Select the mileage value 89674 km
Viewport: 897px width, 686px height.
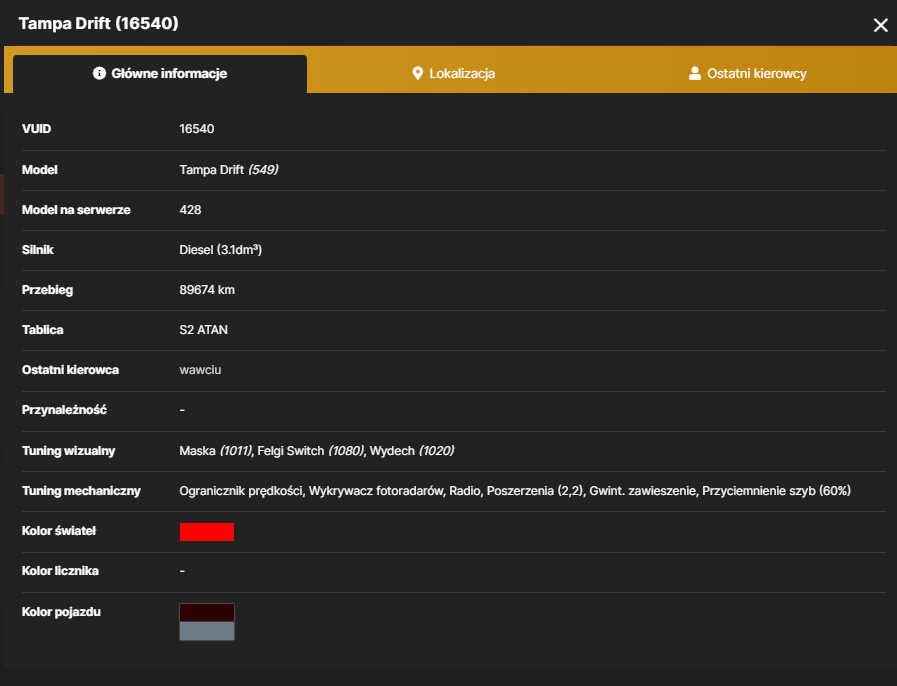(207, 290)
